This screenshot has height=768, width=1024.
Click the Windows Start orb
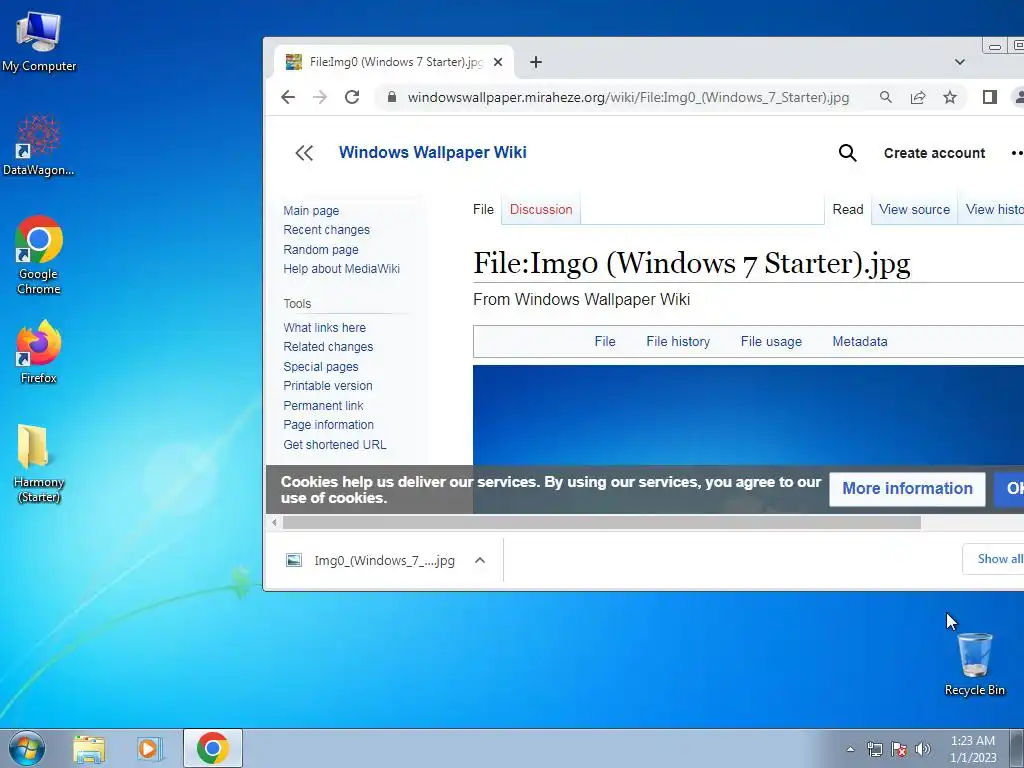pyautogui.click(x=27, y=748)
